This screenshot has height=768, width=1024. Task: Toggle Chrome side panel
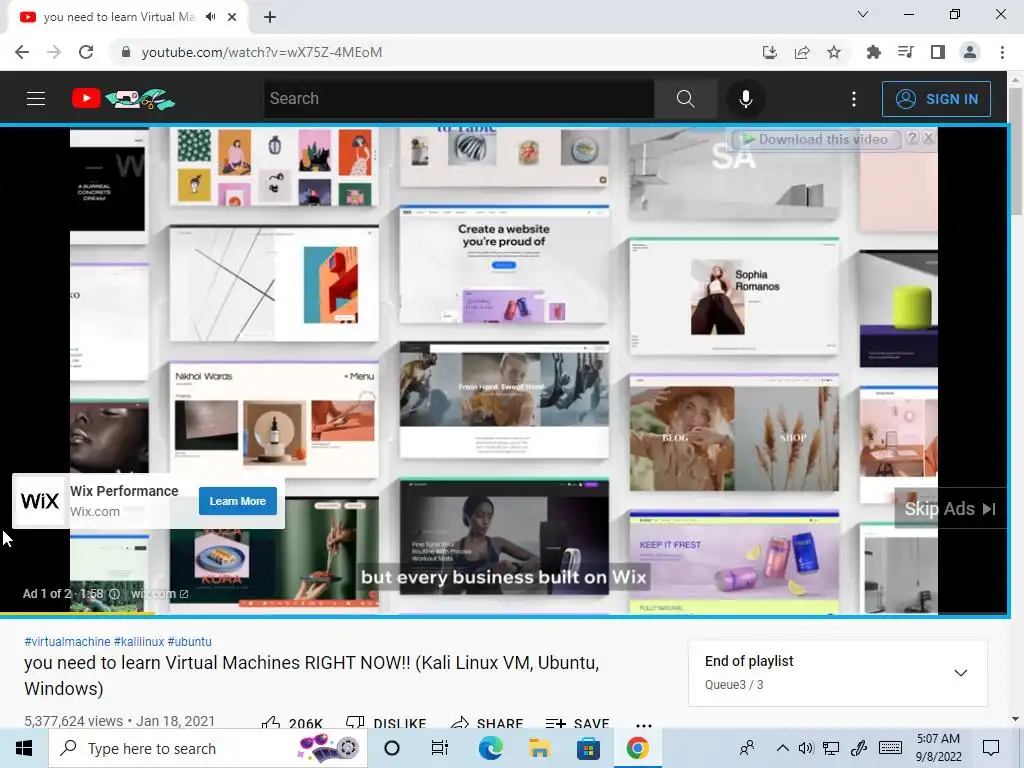937,52
